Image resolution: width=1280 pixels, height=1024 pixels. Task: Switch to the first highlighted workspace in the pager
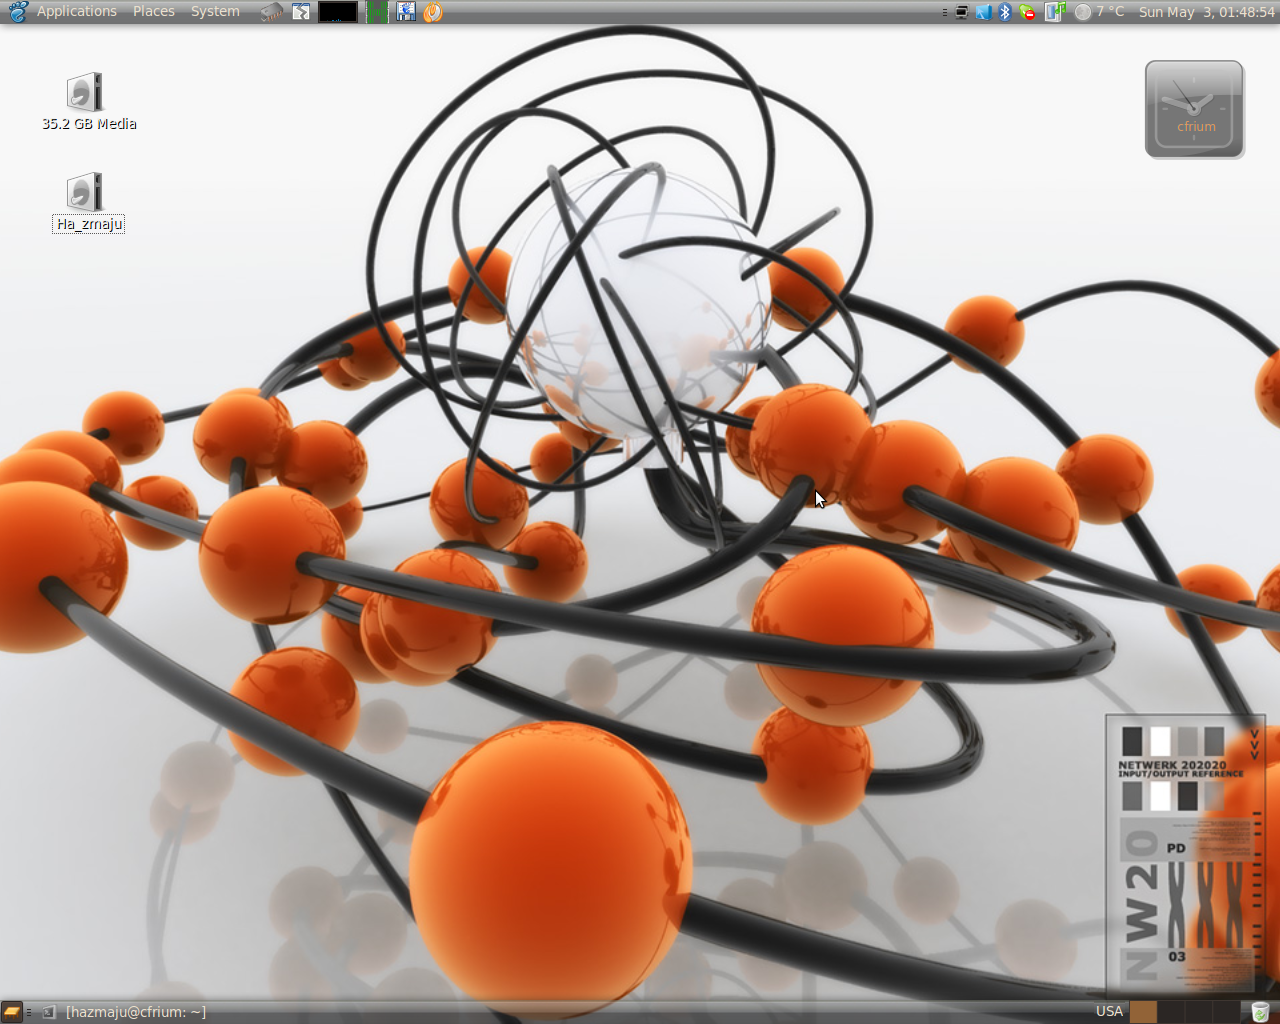(x=1143, y=1012)
